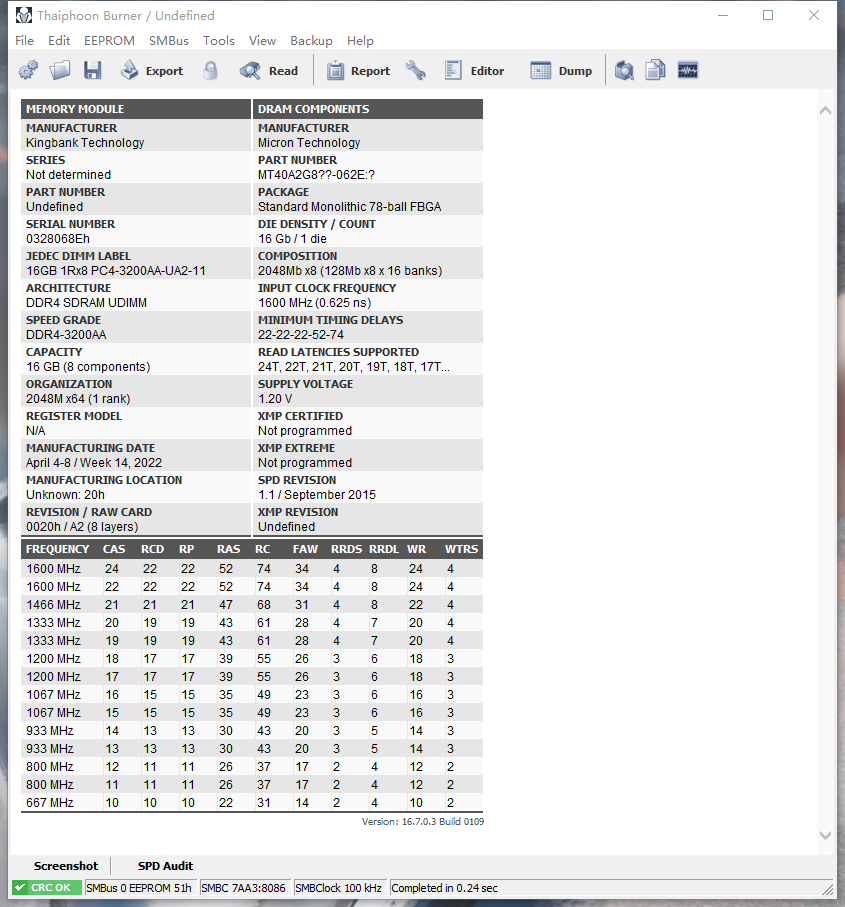This screenshot has width=845, height=907.
Task: Click the Export toolbar button
Action: tap(152, 71)
